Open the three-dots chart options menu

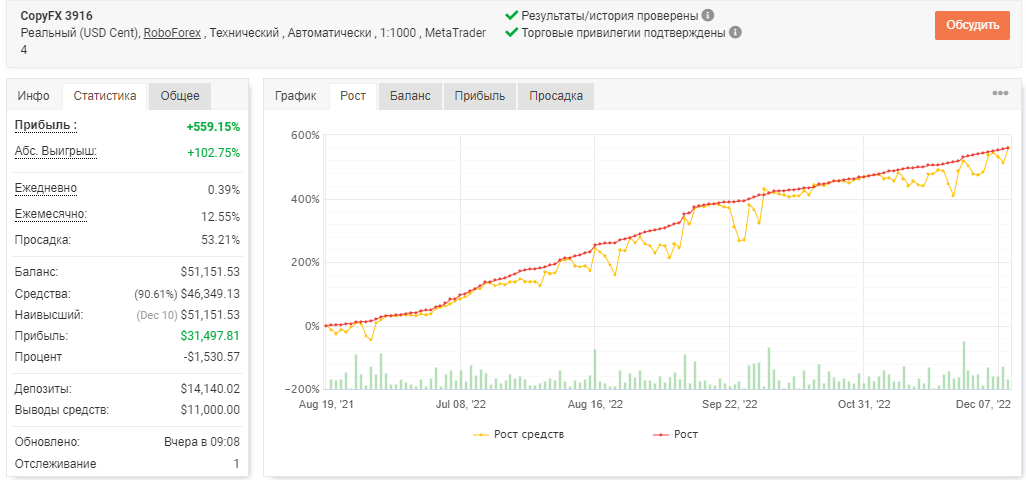point(1000,93)
